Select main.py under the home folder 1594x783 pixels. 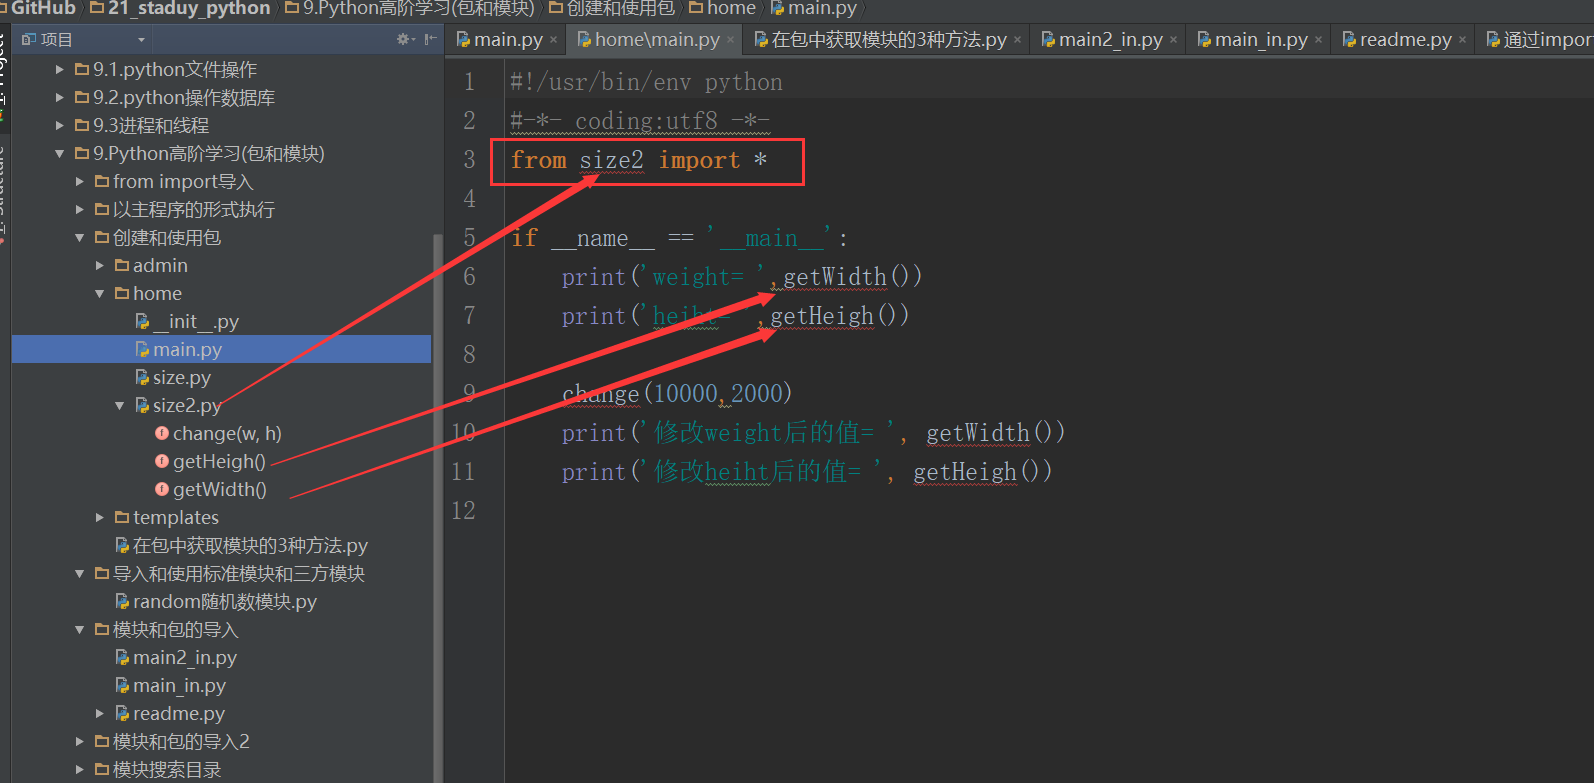pos(187,350)
